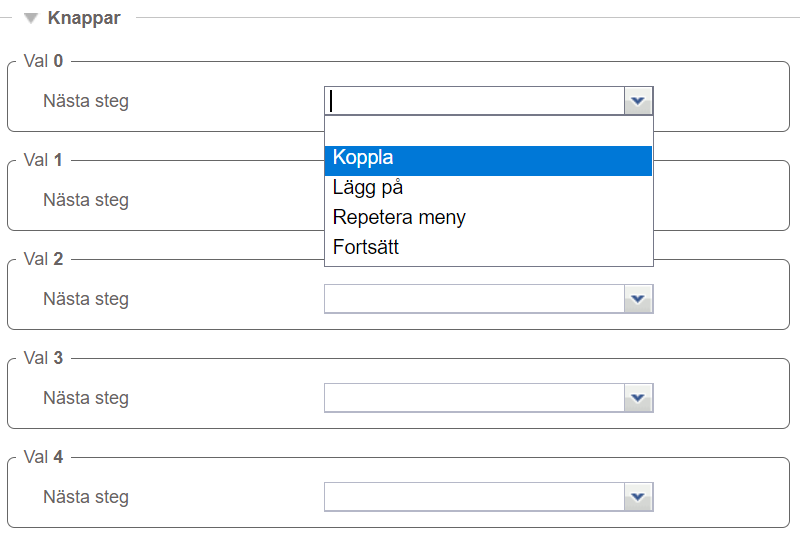This screenshot has width=800, height=539.
Task: Open the Val 2 Nästa steg dropdown arrow
Action: coord(638,299)
